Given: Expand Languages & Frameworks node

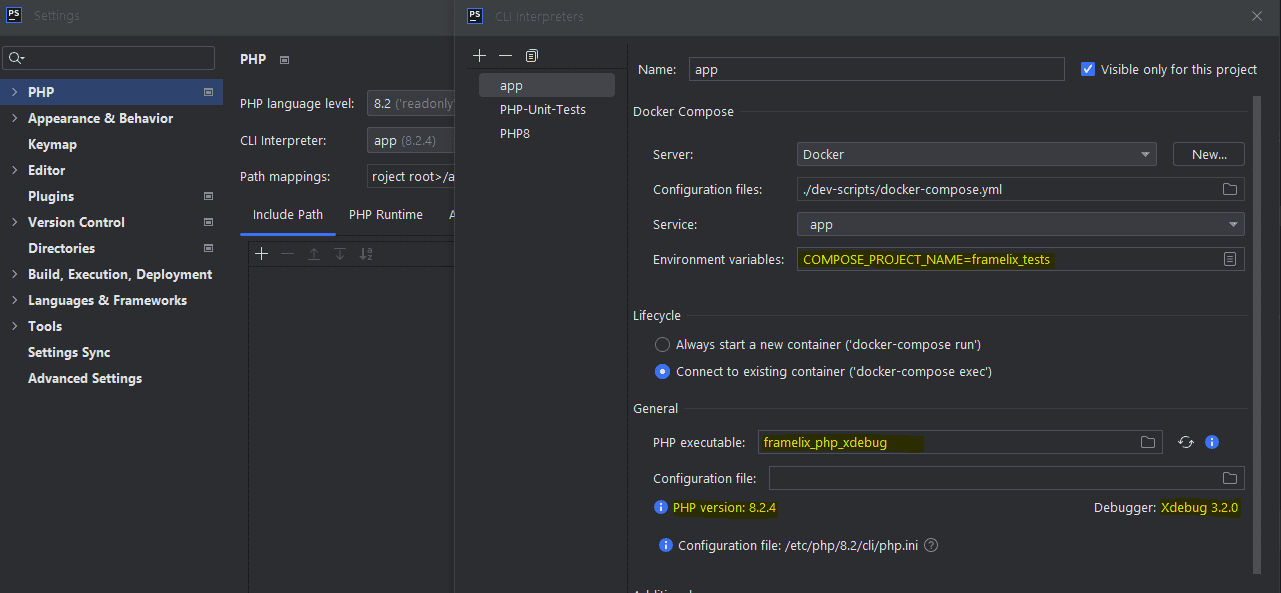Looking at the screenshot, I should point(14,300).
